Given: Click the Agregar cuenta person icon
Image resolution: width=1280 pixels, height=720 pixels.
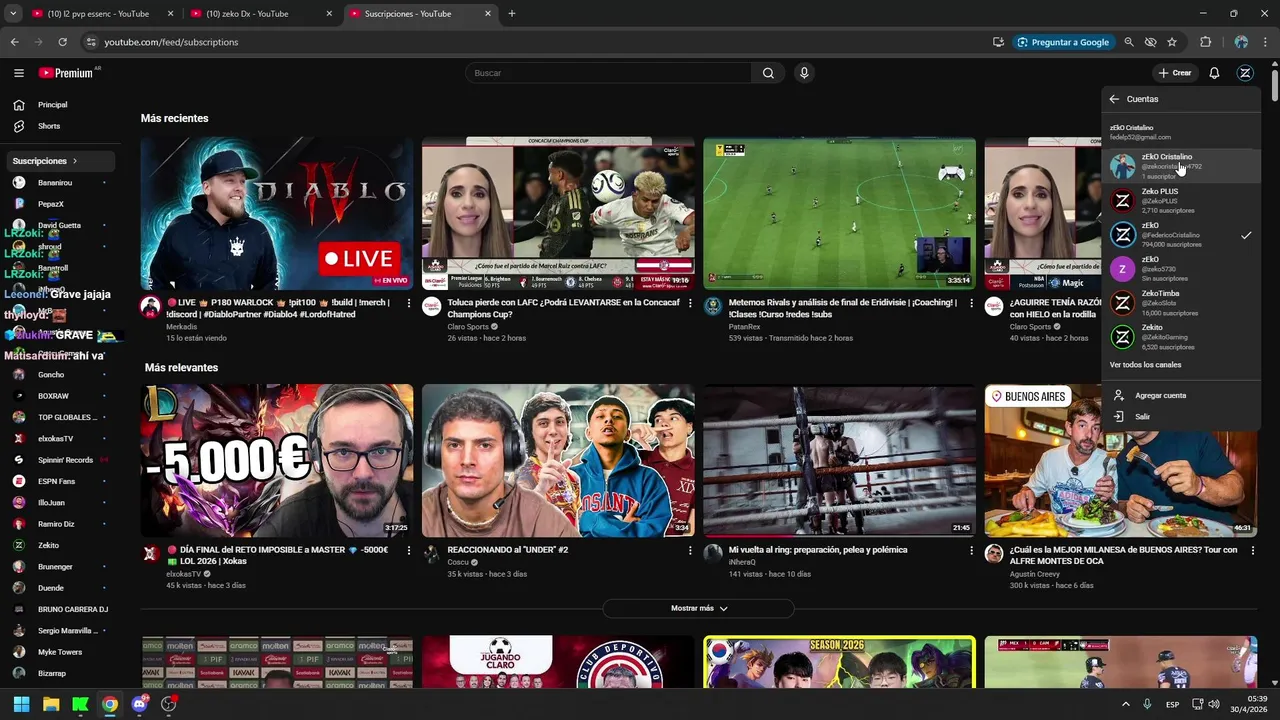Looking at the screenshot, I should [x=1119, y=395].
